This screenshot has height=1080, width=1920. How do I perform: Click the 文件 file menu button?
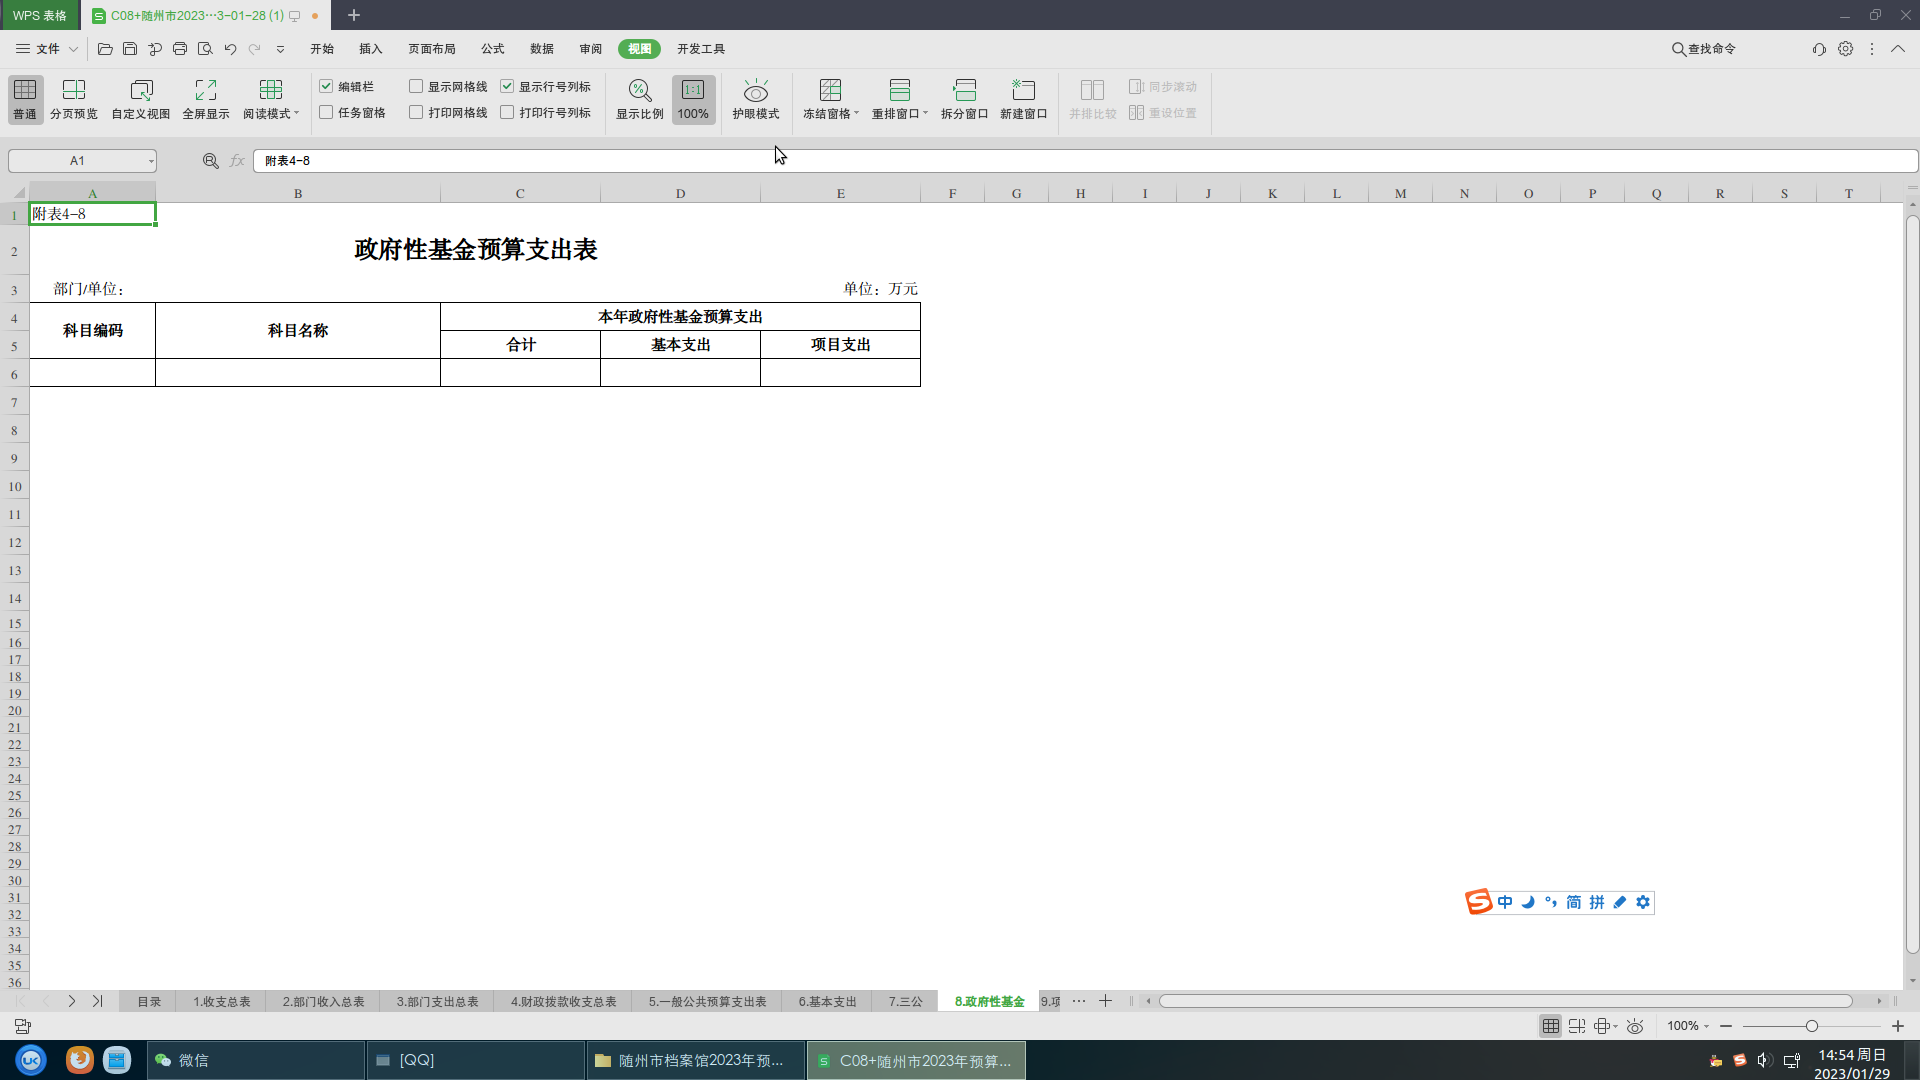pos(47,49)
